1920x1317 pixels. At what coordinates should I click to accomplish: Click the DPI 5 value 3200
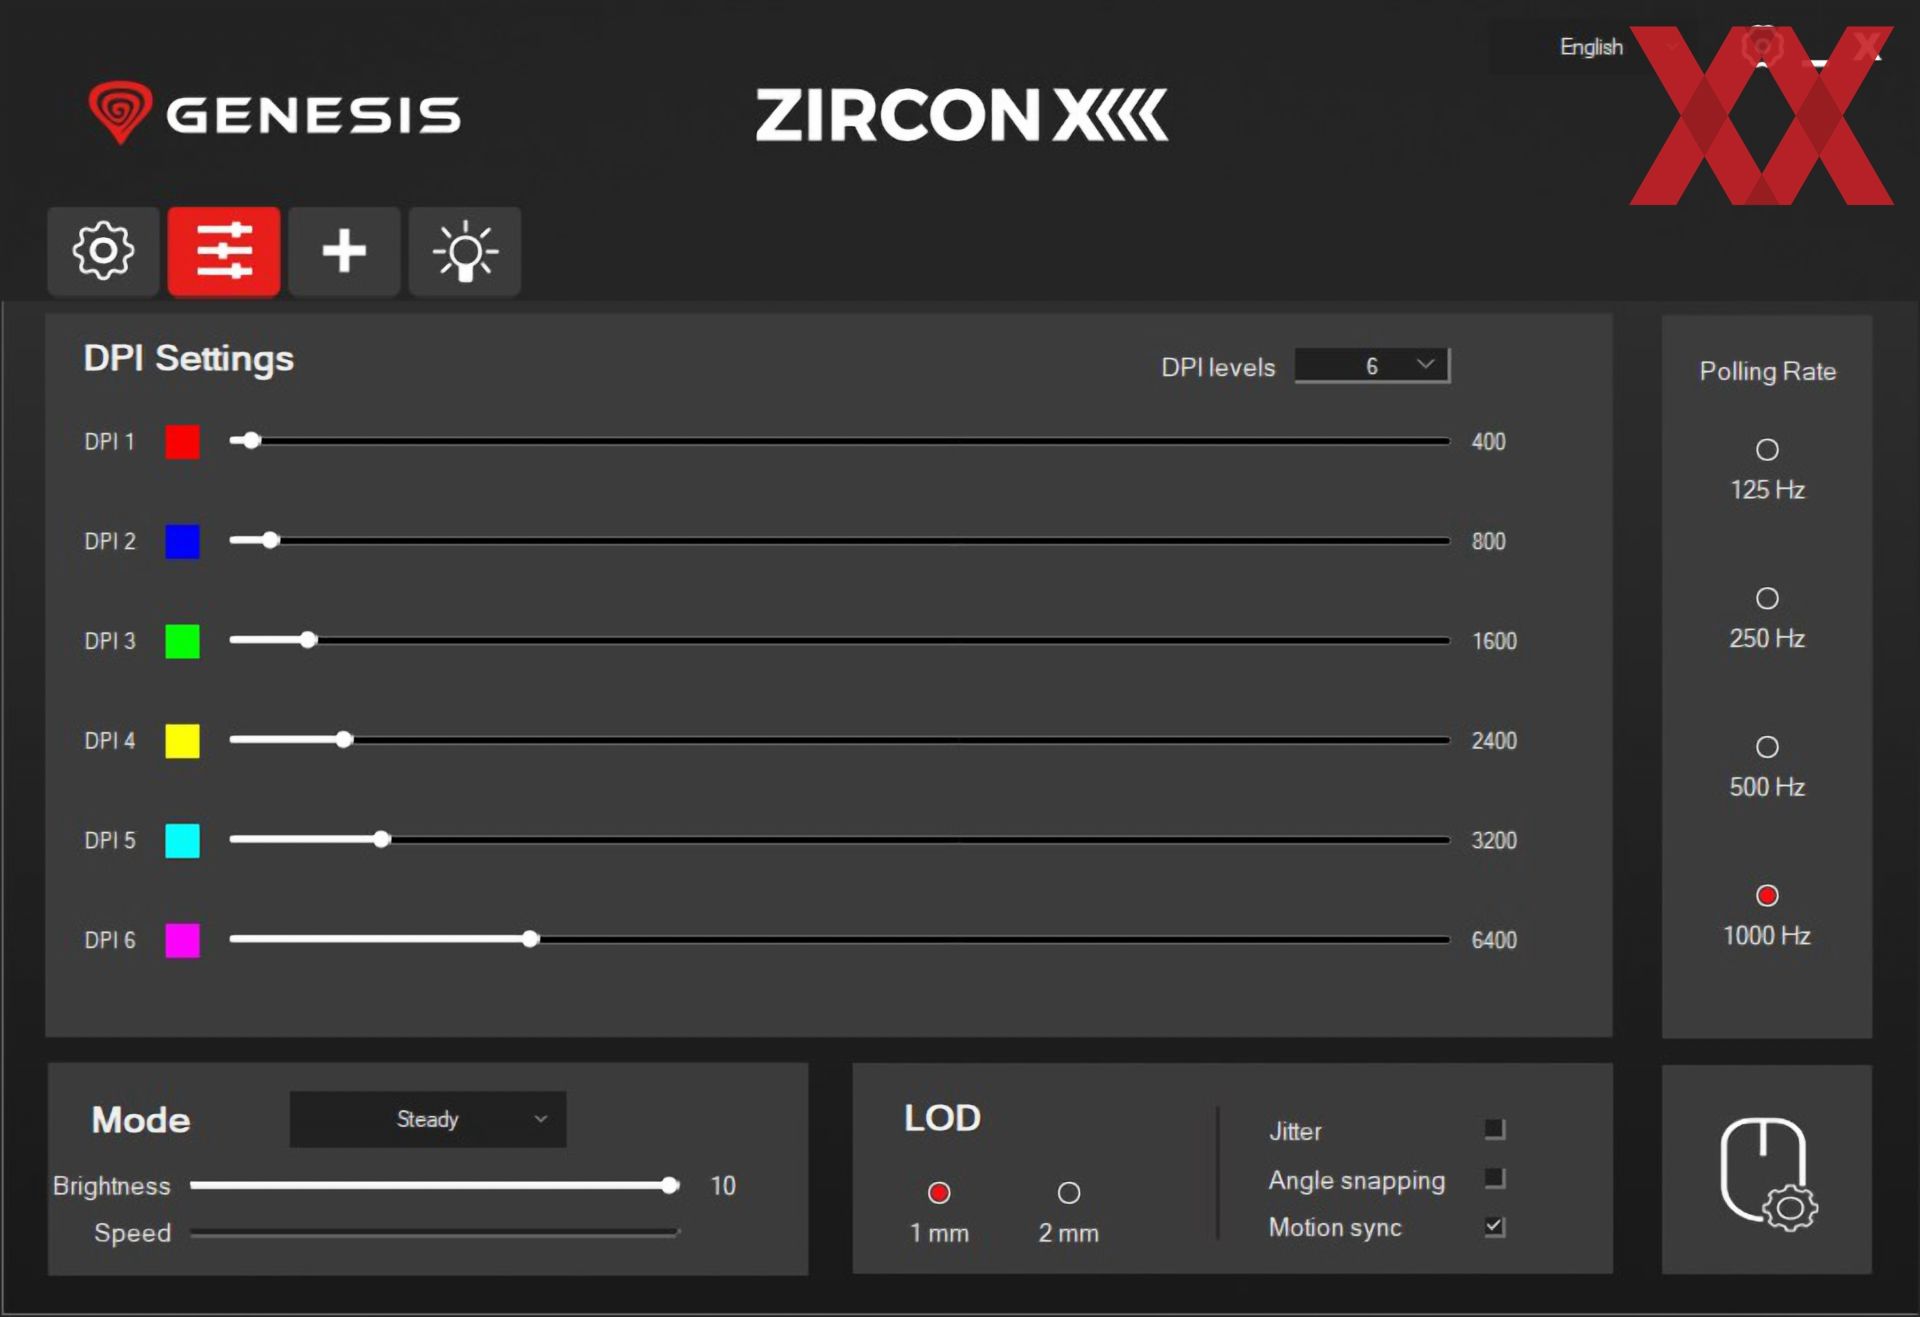pyautogui.click(x=1494, y=840)
